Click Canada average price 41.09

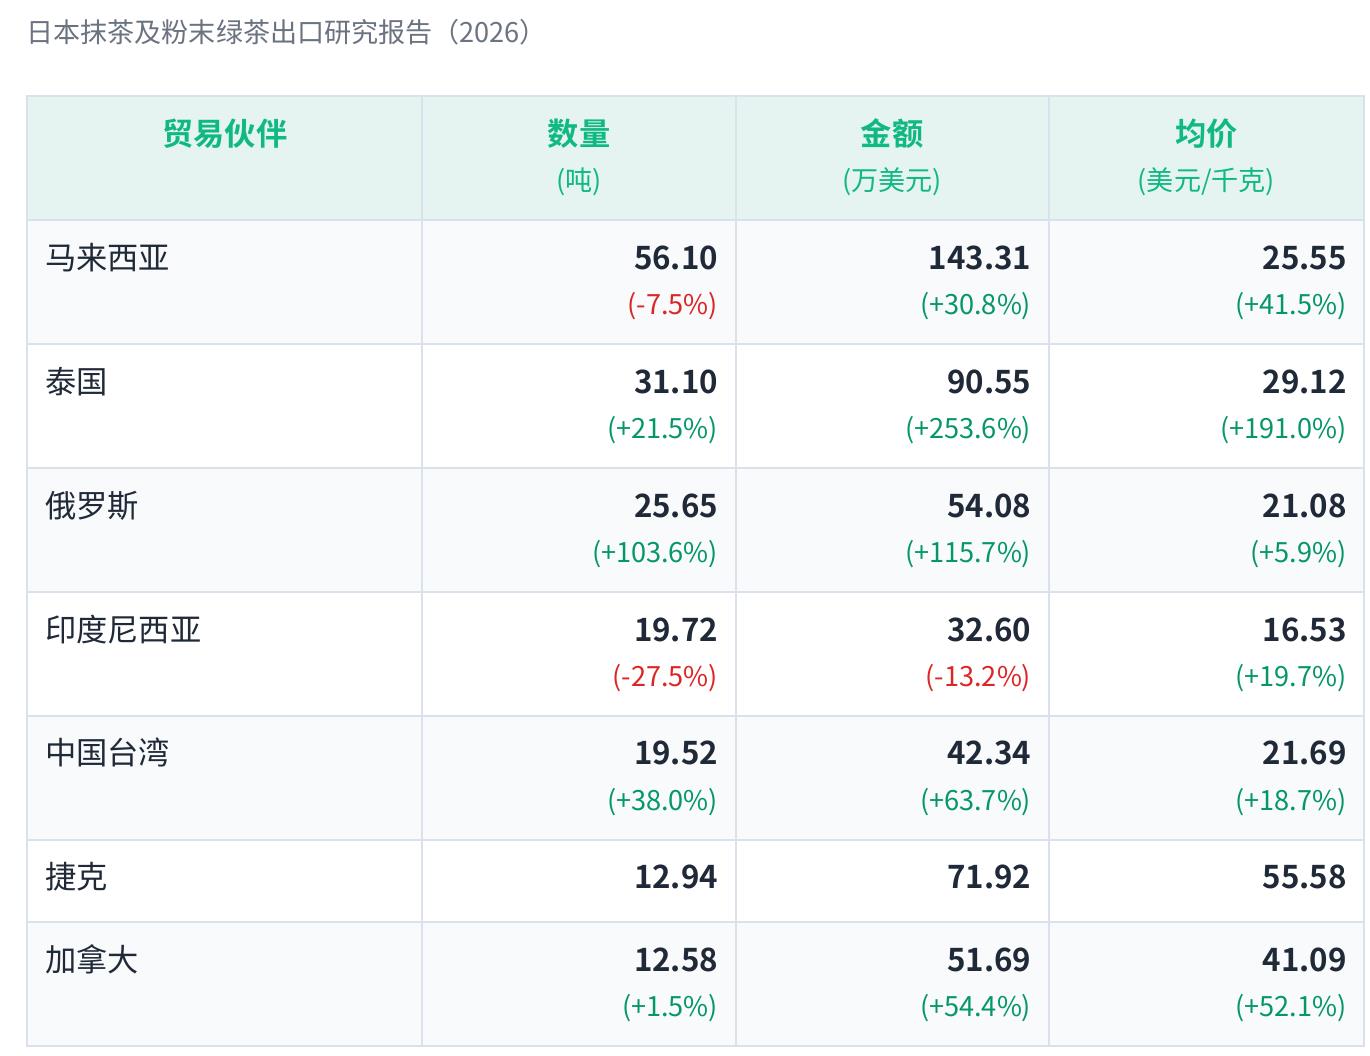point(1304,960)
